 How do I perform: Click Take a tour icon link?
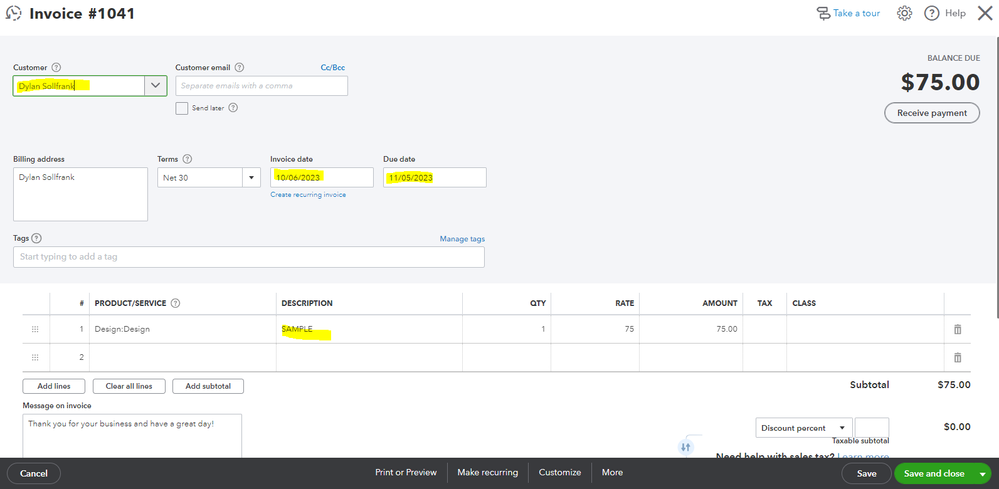(x=847, y=13)
